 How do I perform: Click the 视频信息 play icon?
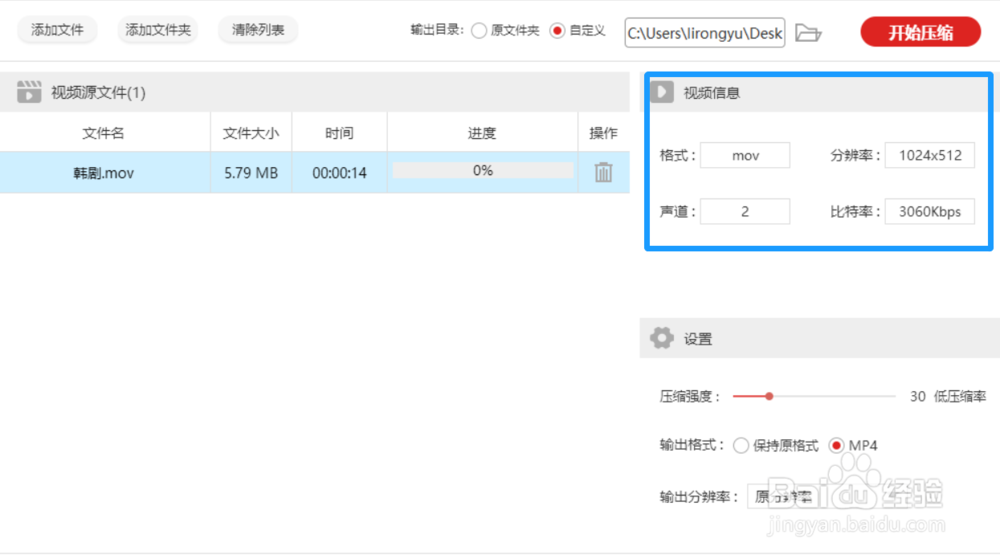662,92
